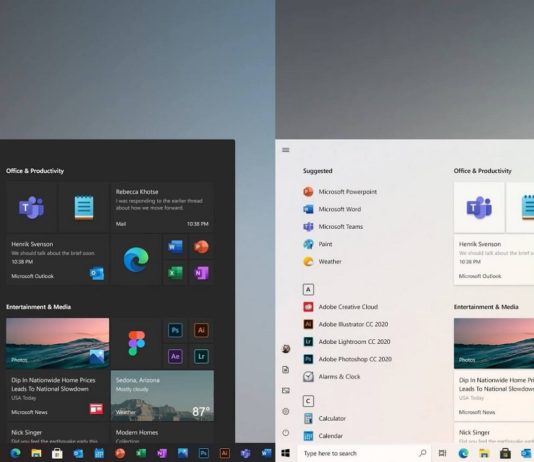The width and height of the screenshot is (534, 462).
Task: Open the small Word tile in dark menu
Action: (175, 246)
